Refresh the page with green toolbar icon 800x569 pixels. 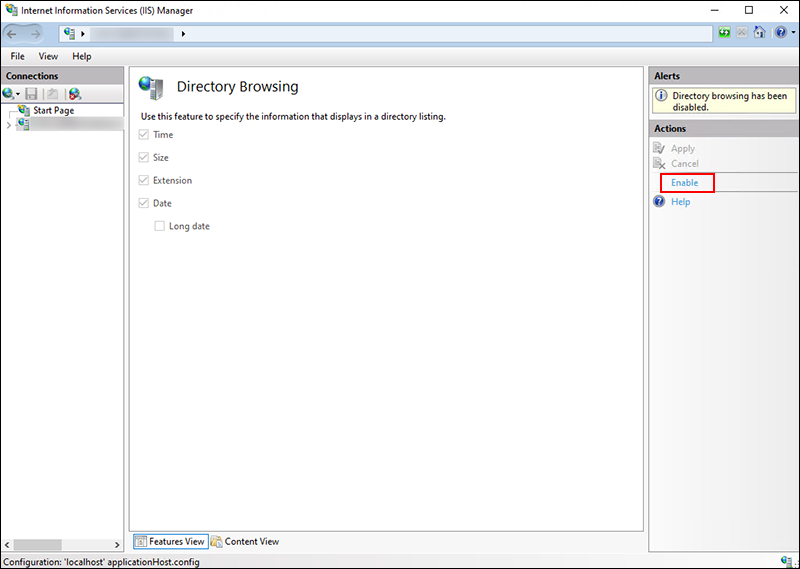724,33
